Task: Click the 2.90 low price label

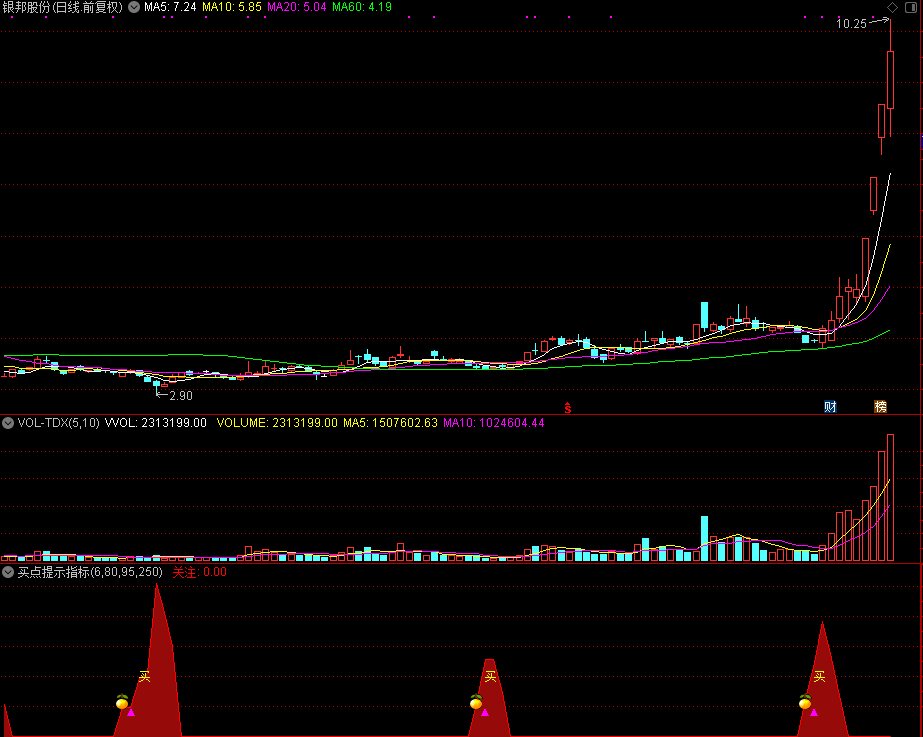Action: [x=181, y=396]
